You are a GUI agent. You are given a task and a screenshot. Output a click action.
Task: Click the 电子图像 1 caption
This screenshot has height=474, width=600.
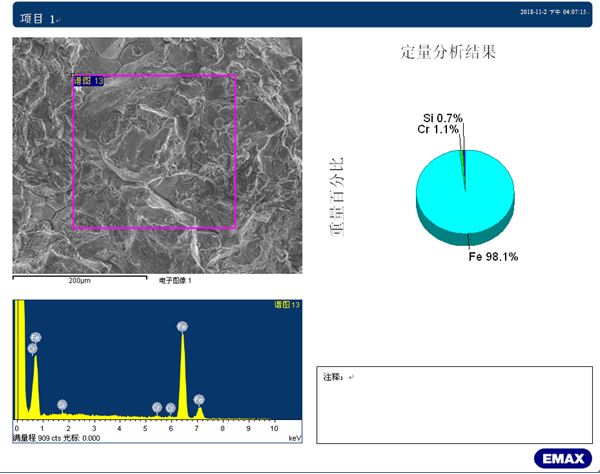tap(175, 281)
